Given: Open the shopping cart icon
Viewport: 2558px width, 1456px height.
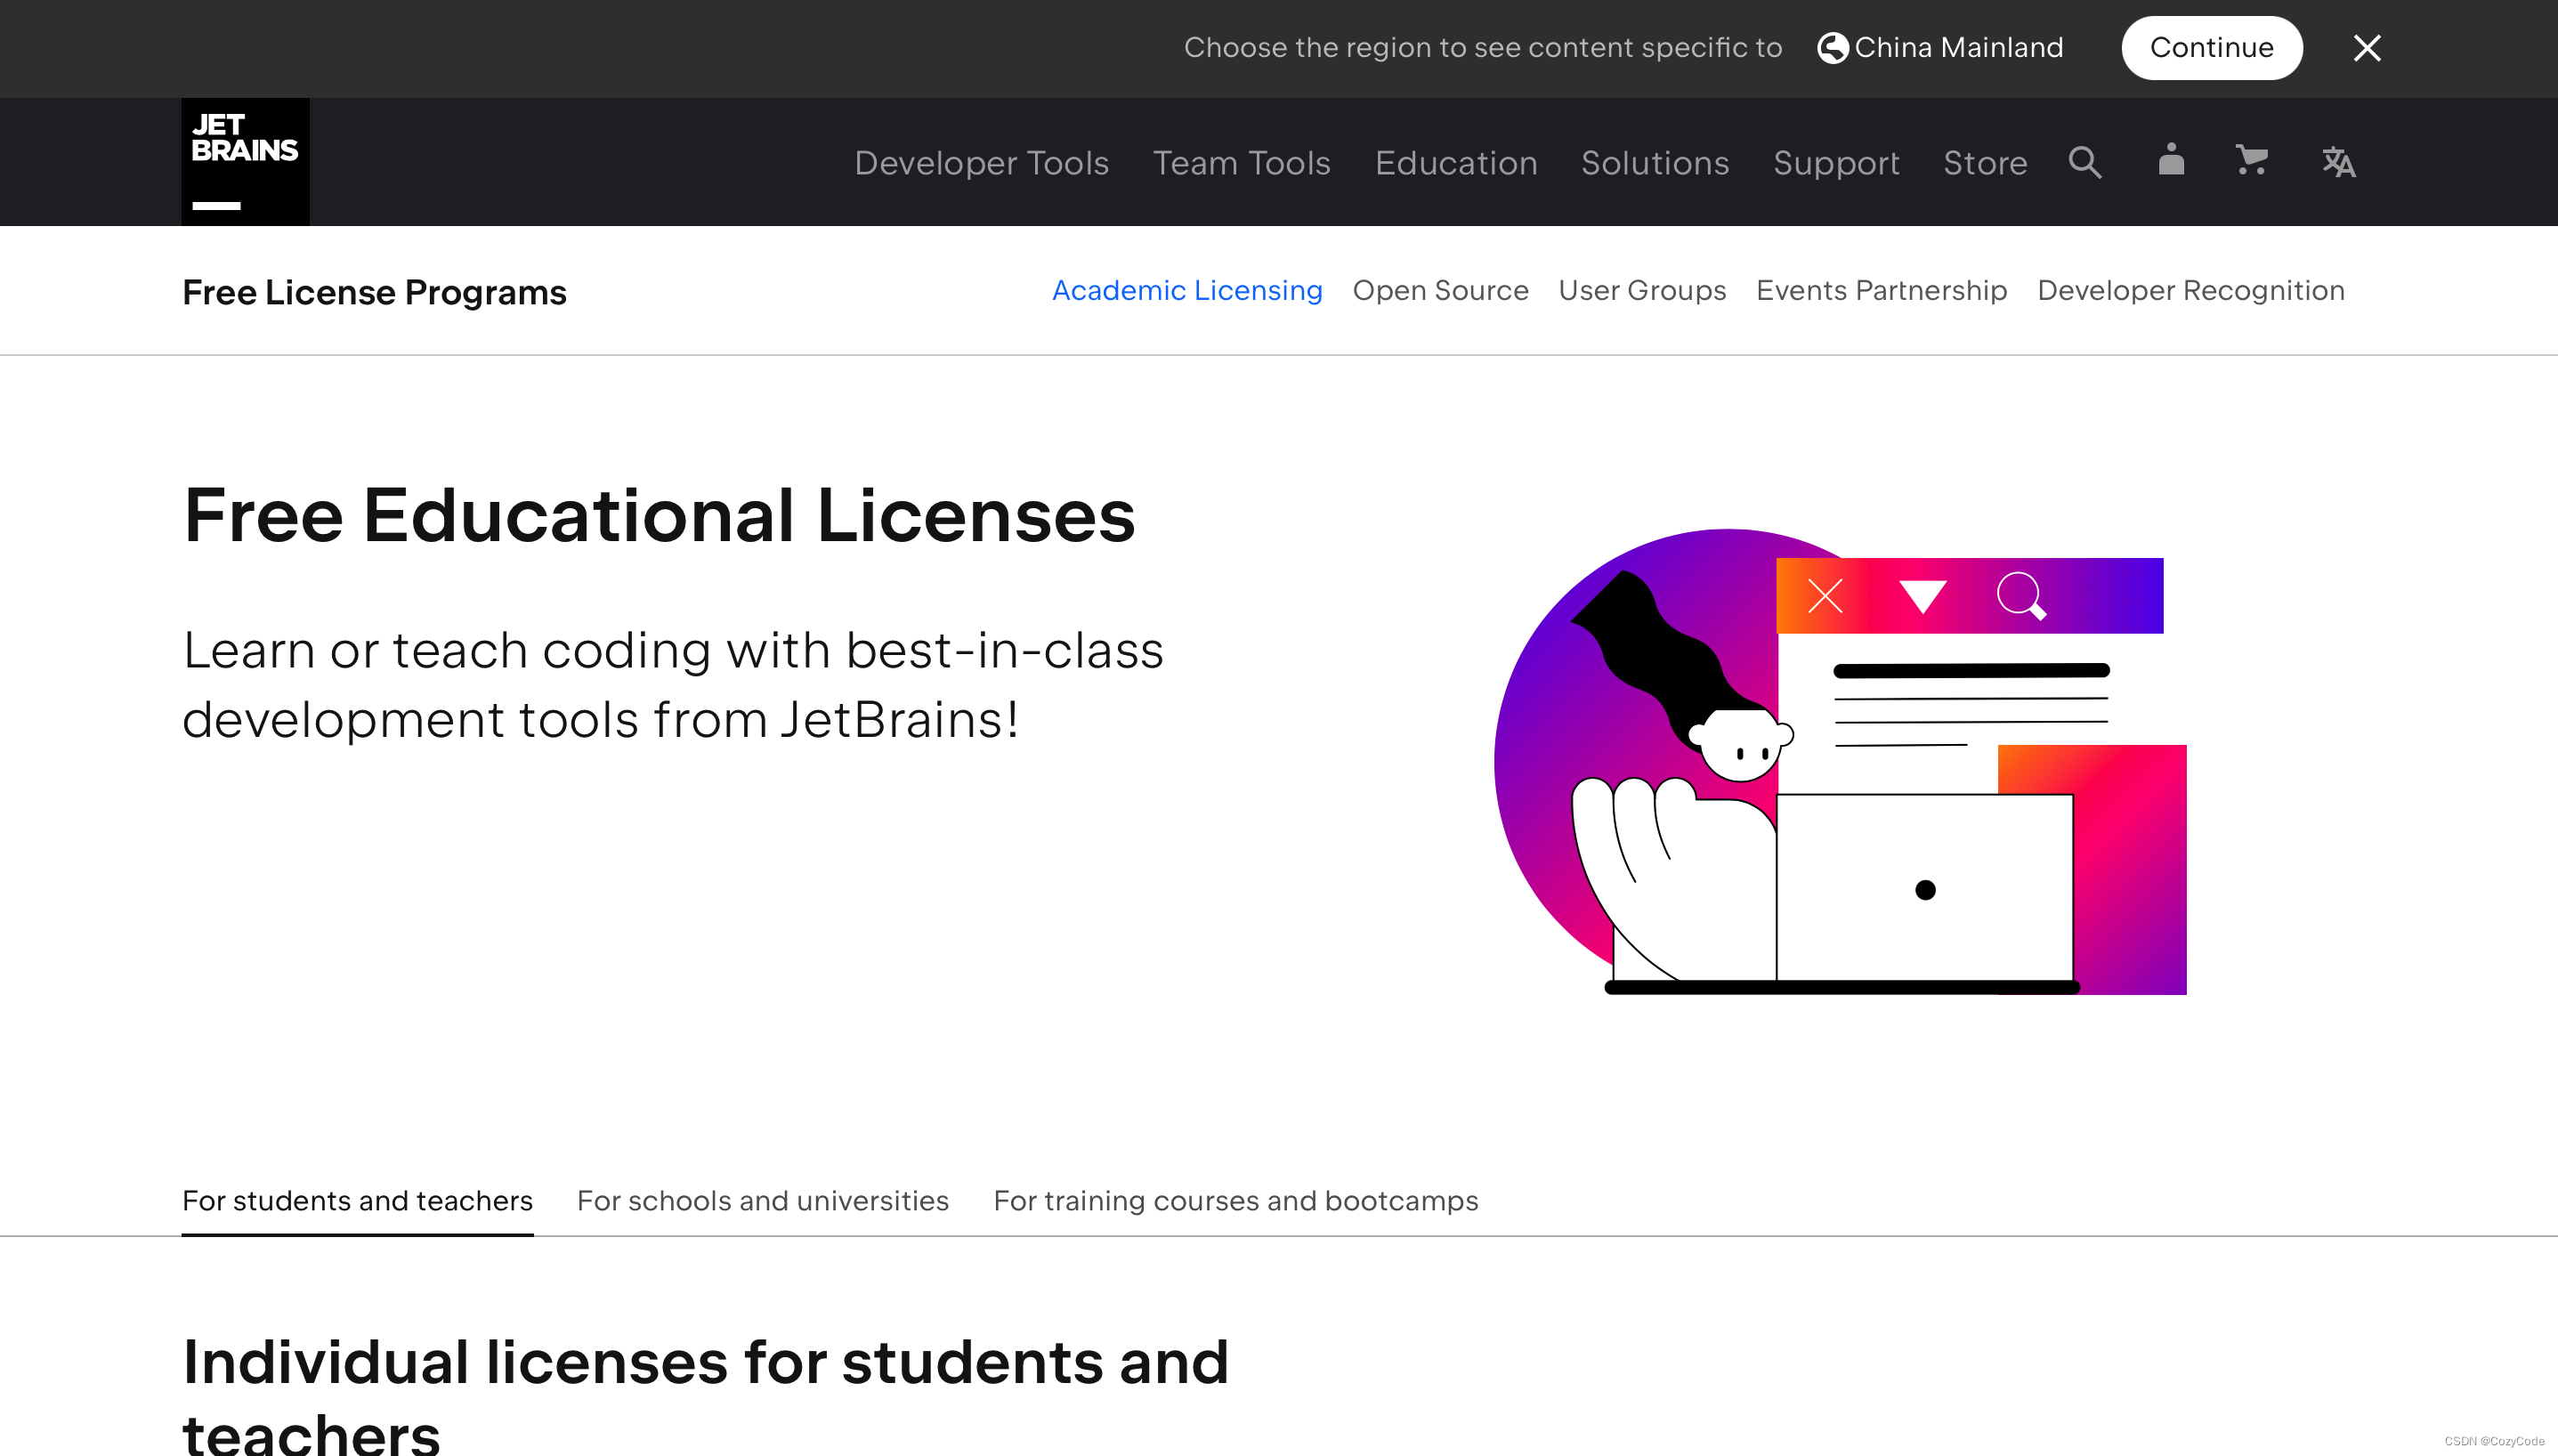Looking at the screenshot, I should click(2251, 160).
